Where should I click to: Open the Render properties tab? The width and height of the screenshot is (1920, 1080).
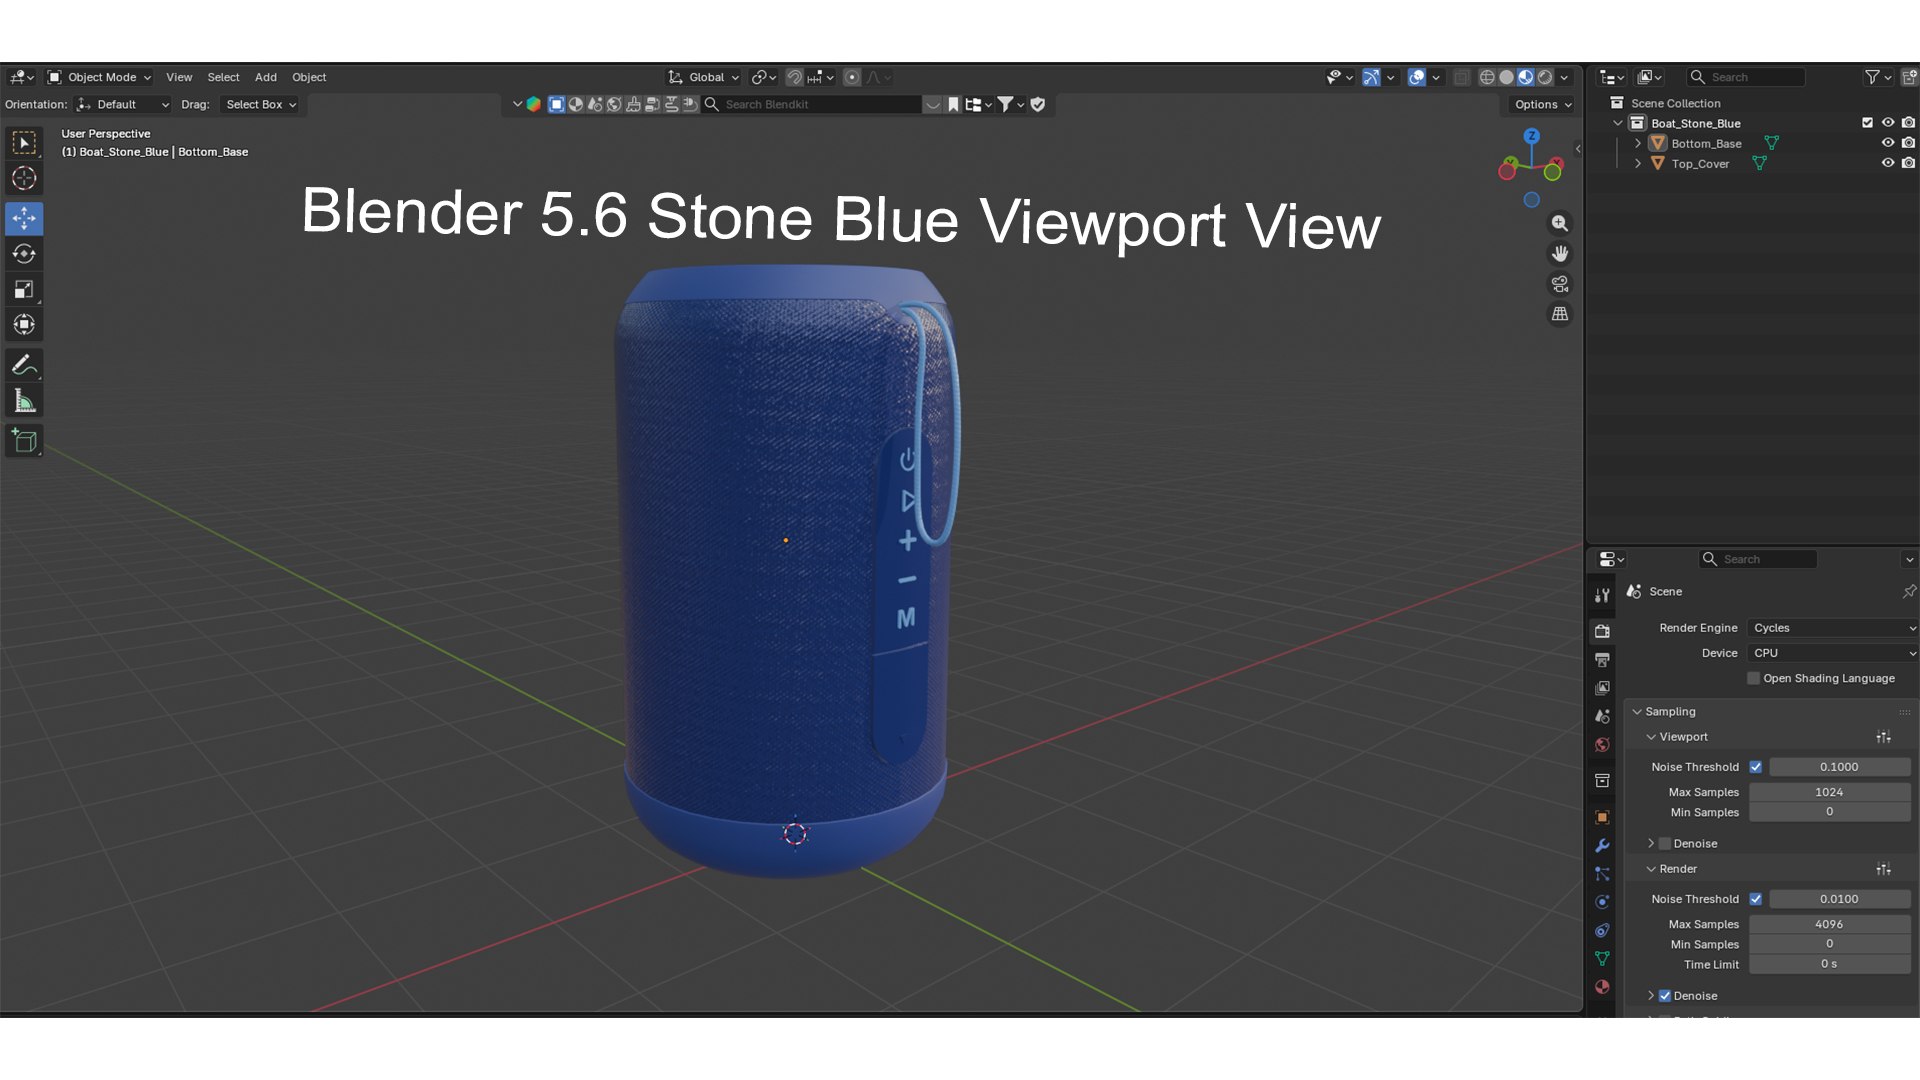click(x=1602, y=631)
